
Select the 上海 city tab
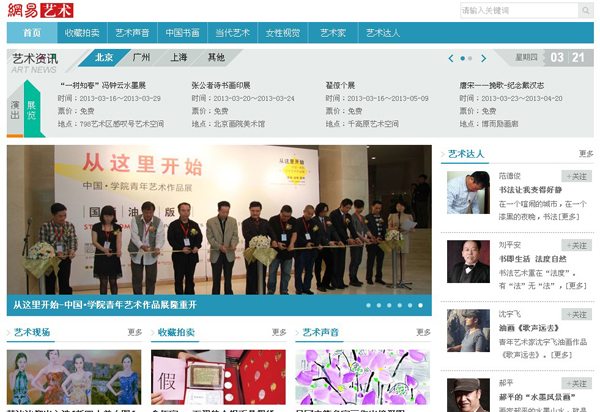click(x=179, y=57)
